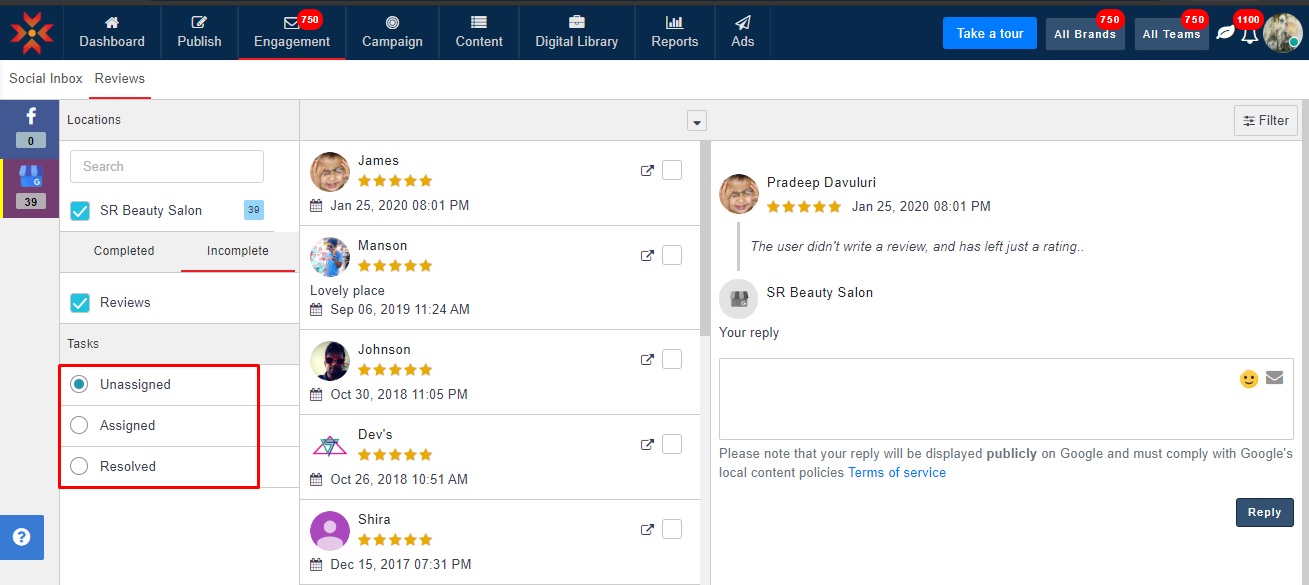Image resolution: width=1309 pixels, height=585 pixels.
Task: Click the Facebook icon in left sidebar
Action: coord(30,118)
